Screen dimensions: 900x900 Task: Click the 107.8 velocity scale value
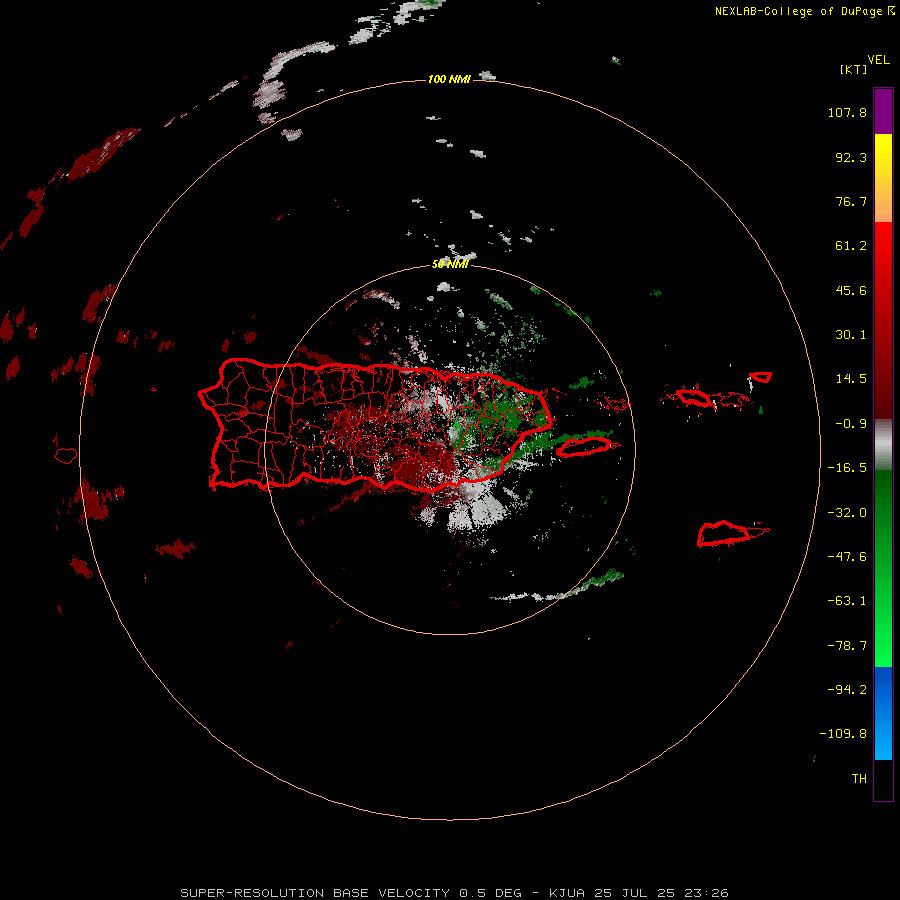[x=847, y=112]
